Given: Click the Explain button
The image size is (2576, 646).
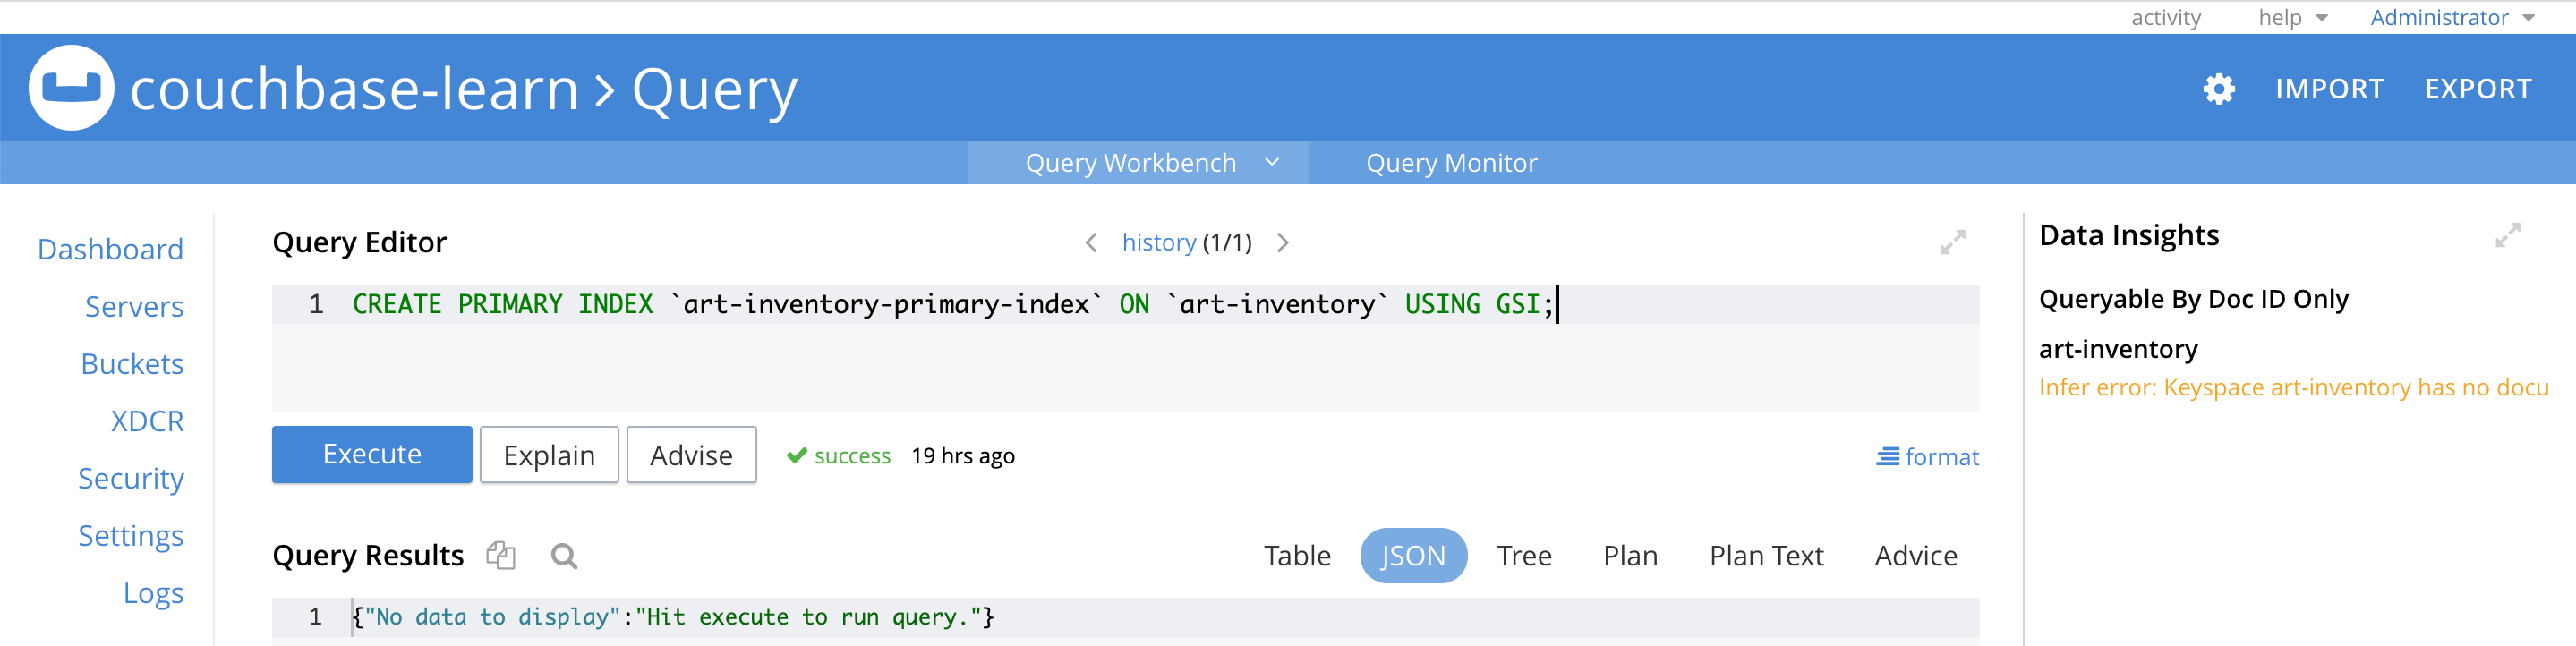Looking at the screenshot, I should pos(549,455).
